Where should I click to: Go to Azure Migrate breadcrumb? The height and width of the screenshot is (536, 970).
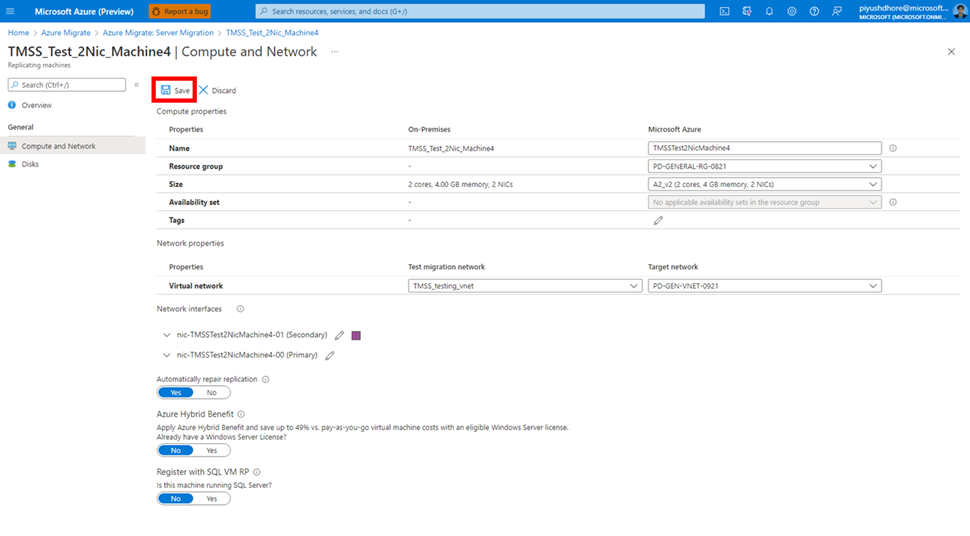[66, 33]
